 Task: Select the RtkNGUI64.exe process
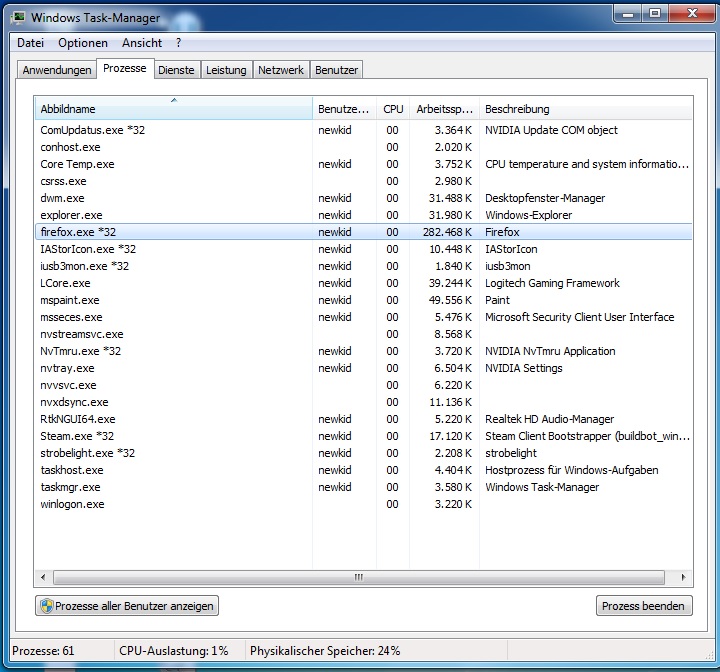pyautogui.click(x=364, y=419)
